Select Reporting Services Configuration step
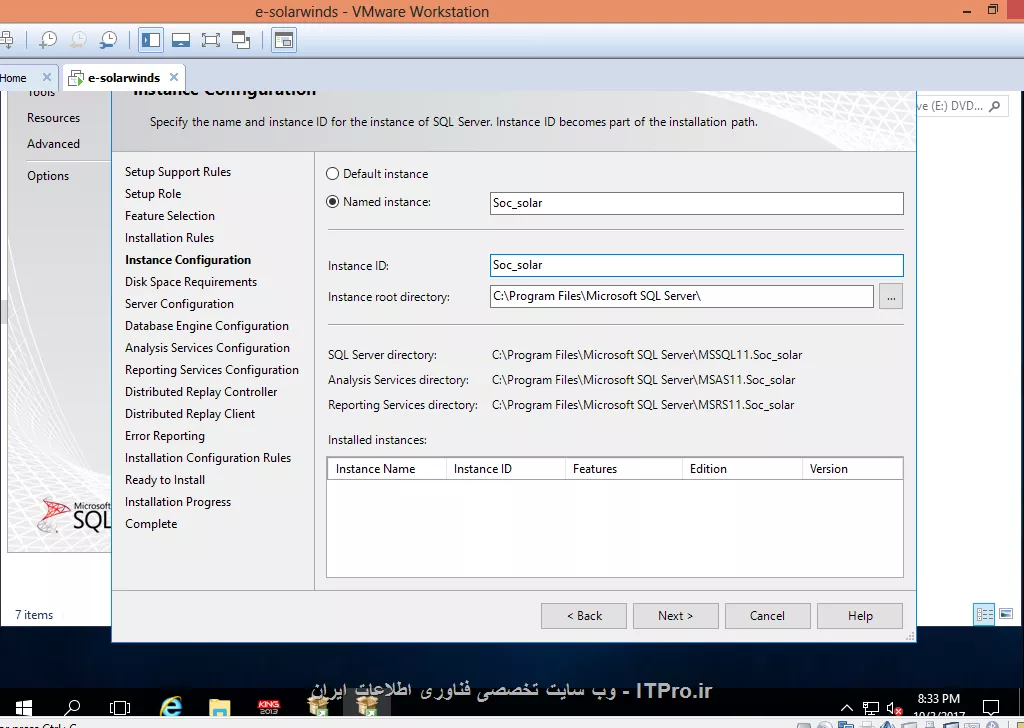1024x728 pixels. (x=212, y=370)
